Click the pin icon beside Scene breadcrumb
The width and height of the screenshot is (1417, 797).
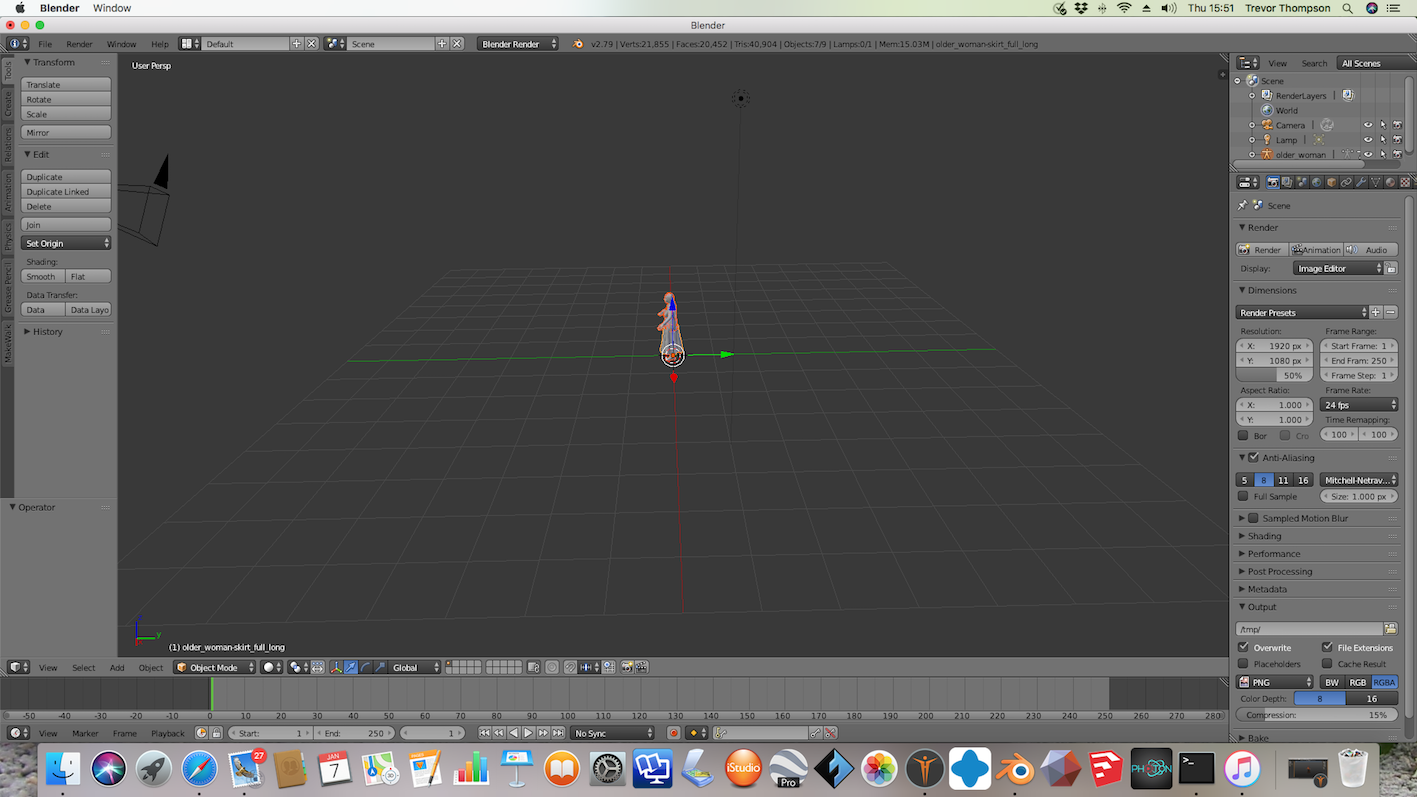pos(1243,205)
